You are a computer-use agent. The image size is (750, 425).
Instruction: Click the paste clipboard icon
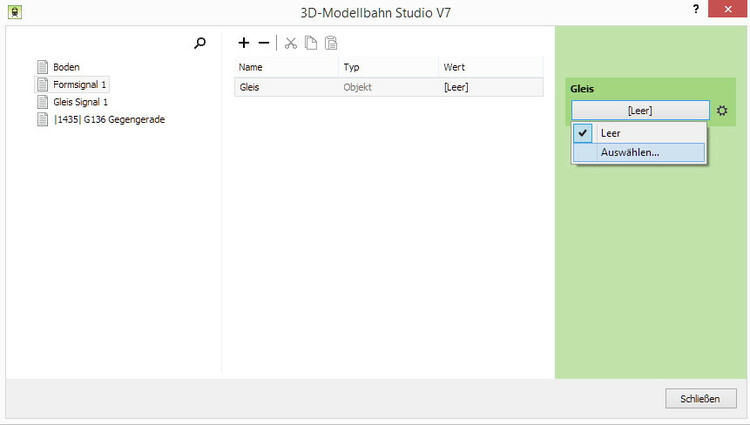[x=331, y=43]
